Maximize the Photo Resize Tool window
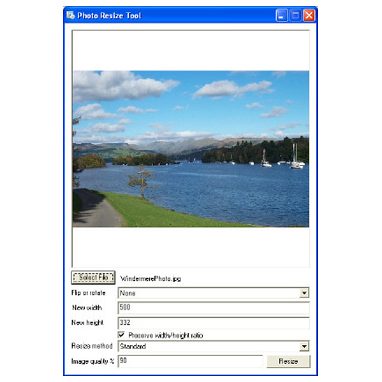Image resolution: width=382 pixels, height=382 pixels. (x=295, y=15)
